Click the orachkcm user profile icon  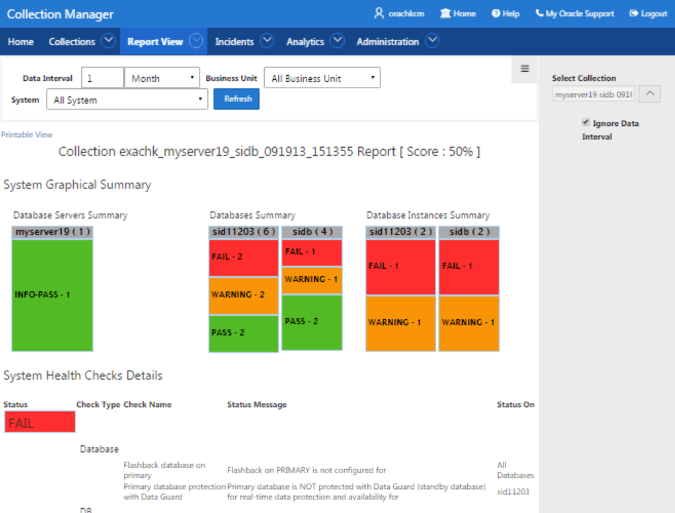click(x=379, y=13)
